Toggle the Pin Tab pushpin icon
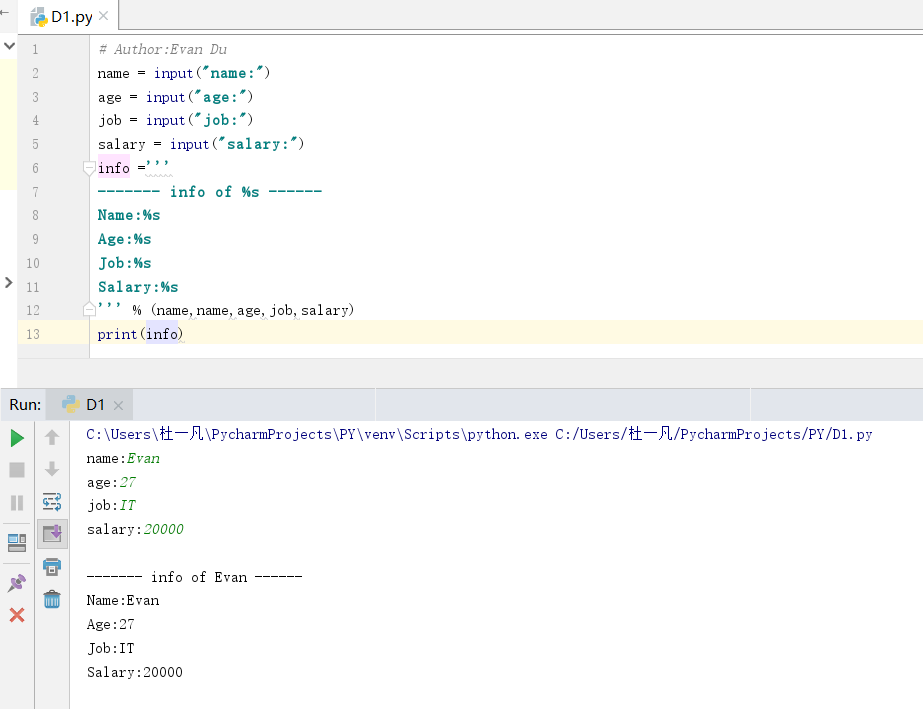Screen dimensions: 923x709 click(17, 582)
